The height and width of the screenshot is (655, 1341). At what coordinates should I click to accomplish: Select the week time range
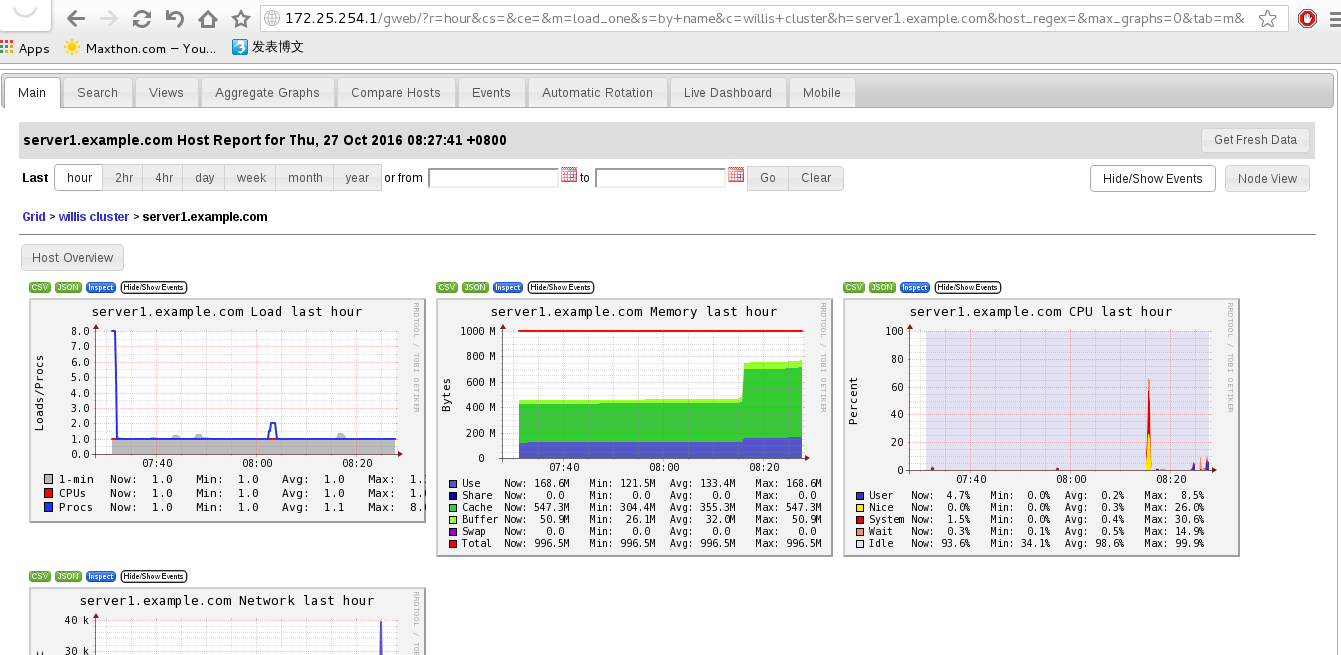click(x=251, y=178)
